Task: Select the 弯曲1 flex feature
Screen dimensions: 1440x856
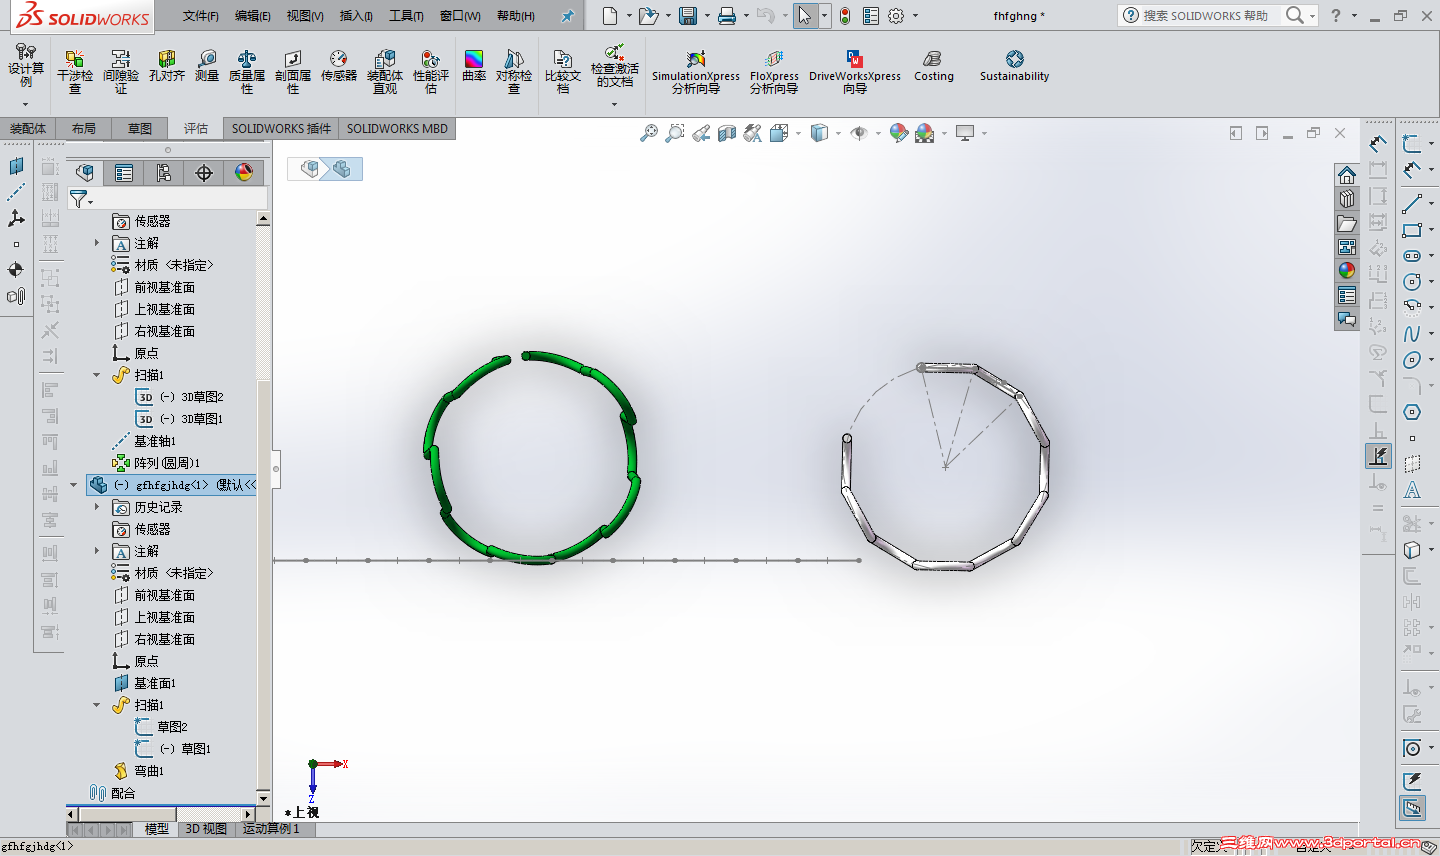Action: click(139, 771)
